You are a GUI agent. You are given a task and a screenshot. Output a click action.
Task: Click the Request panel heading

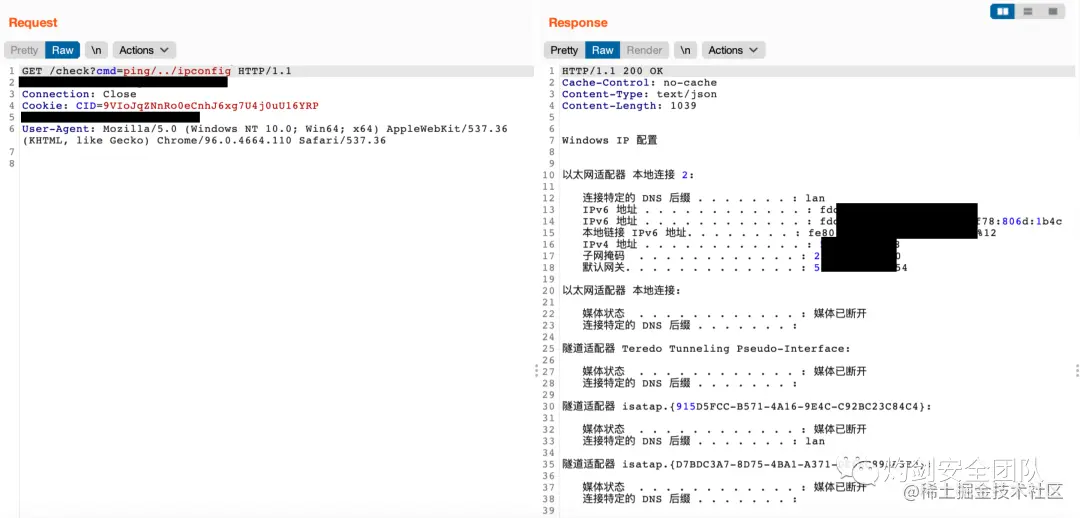(33, 23)
